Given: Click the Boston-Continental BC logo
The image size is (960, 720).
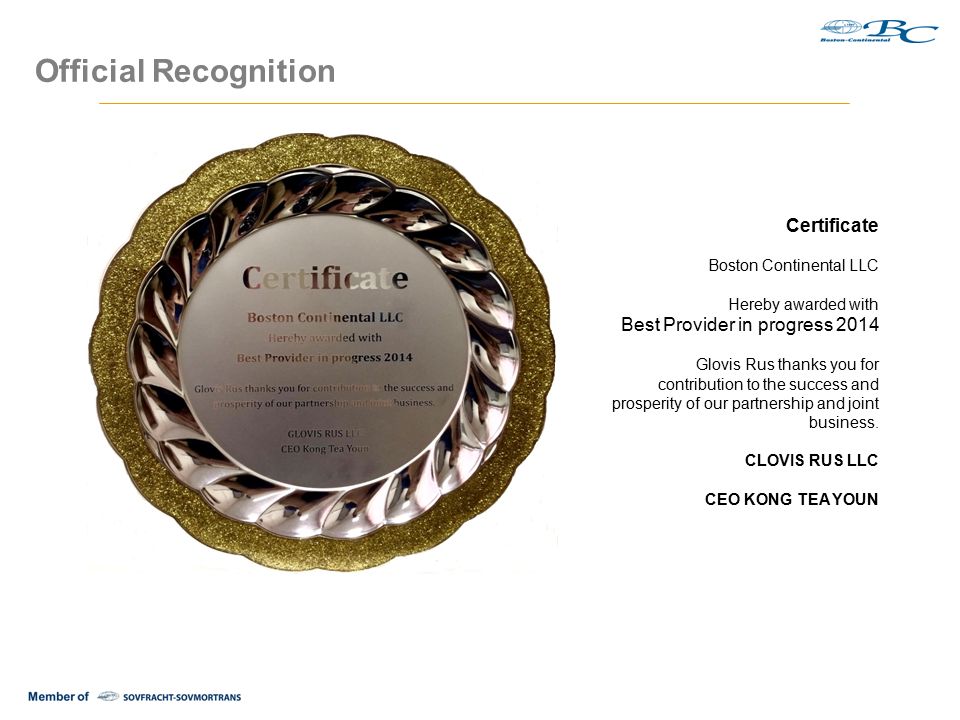Looking at the screenshot, I should coord(879,31).
